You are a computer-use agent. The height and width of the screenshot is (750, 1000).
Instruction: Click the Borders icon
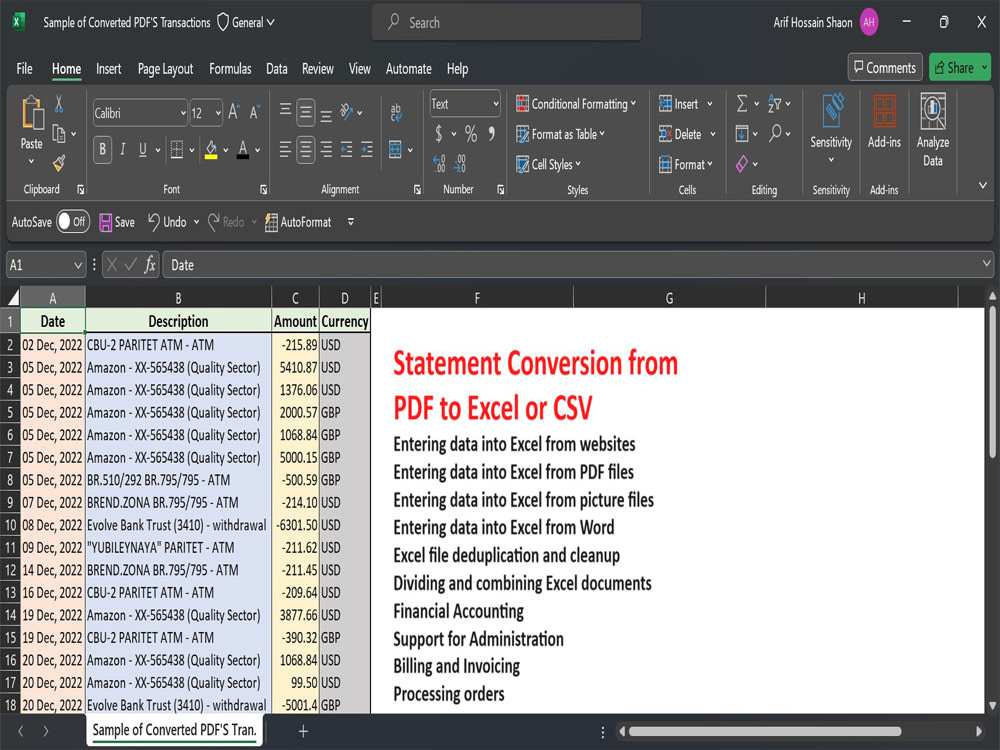tap(177, 150)
